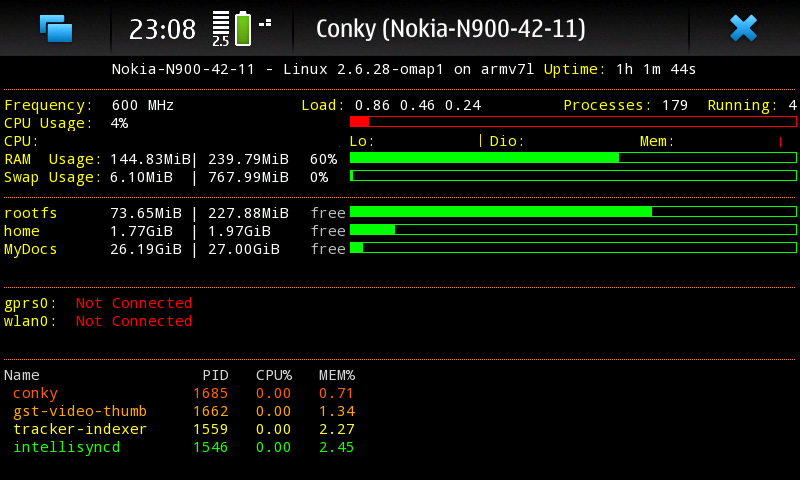Image resolution: width=800 pixels, height=480 pixels.
Task: Click the Running: 4 indicator
Action: coord(752,106)
